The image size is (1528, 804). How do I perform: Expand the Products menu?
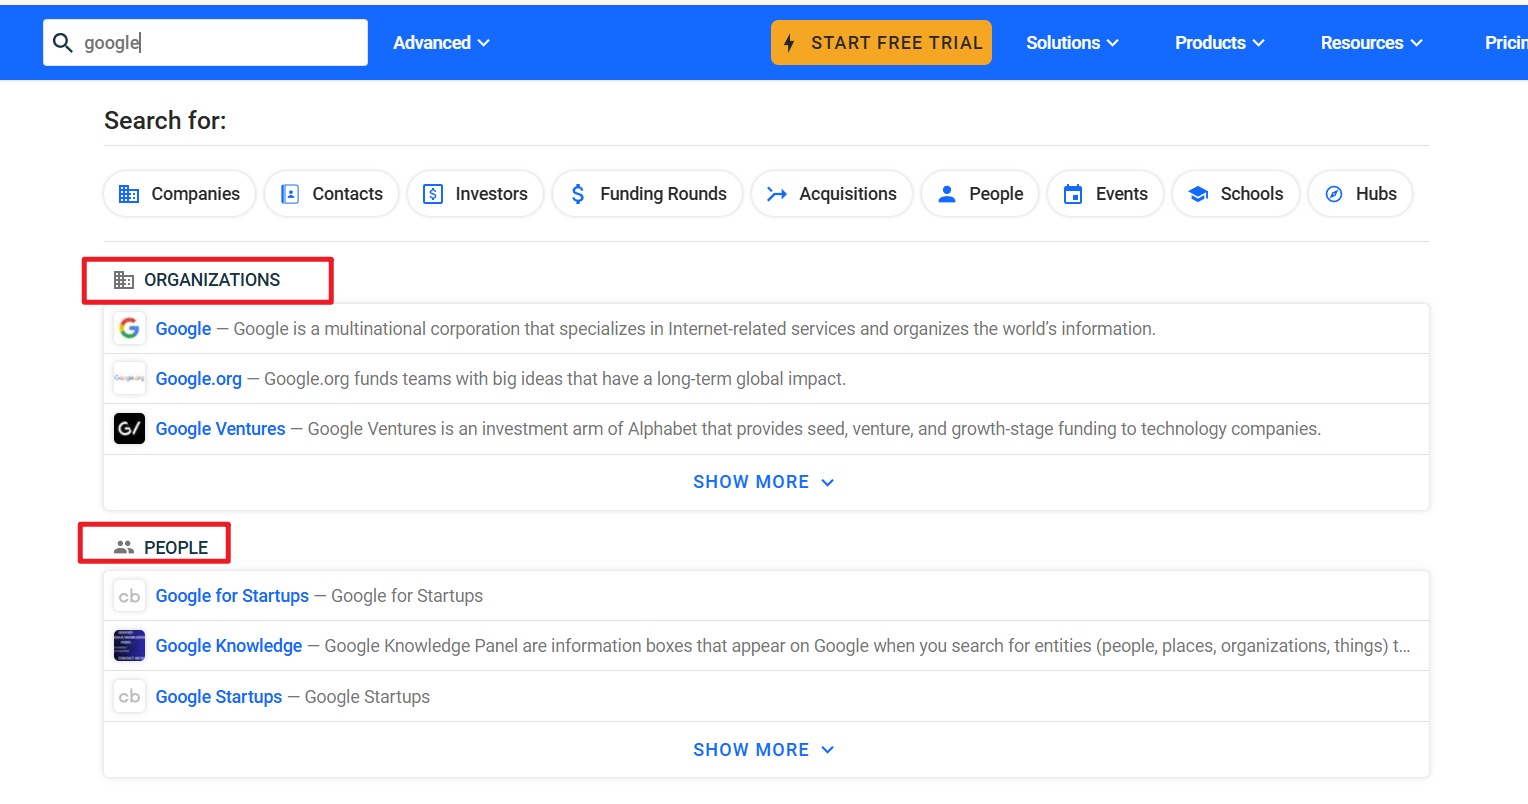pos(1219,43)
